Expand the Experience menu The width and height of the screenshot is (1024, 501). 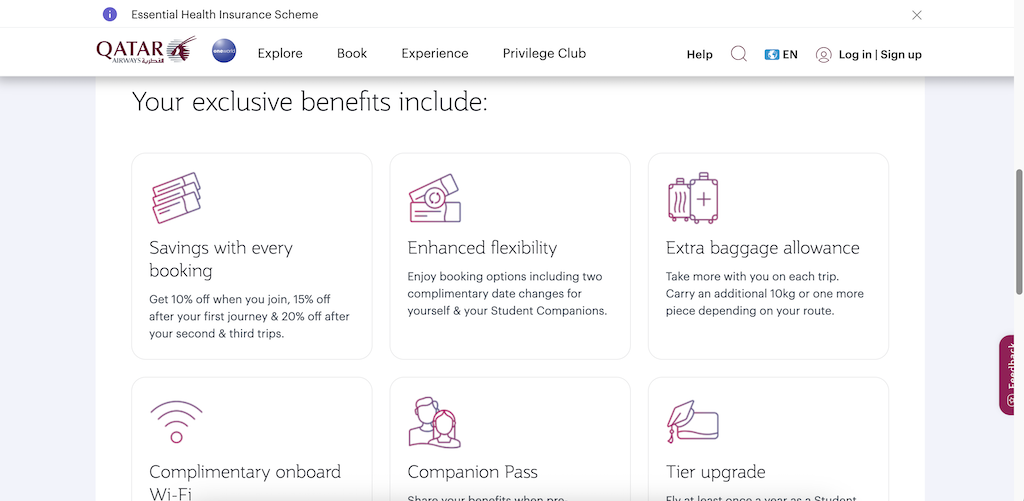(435, 54)
